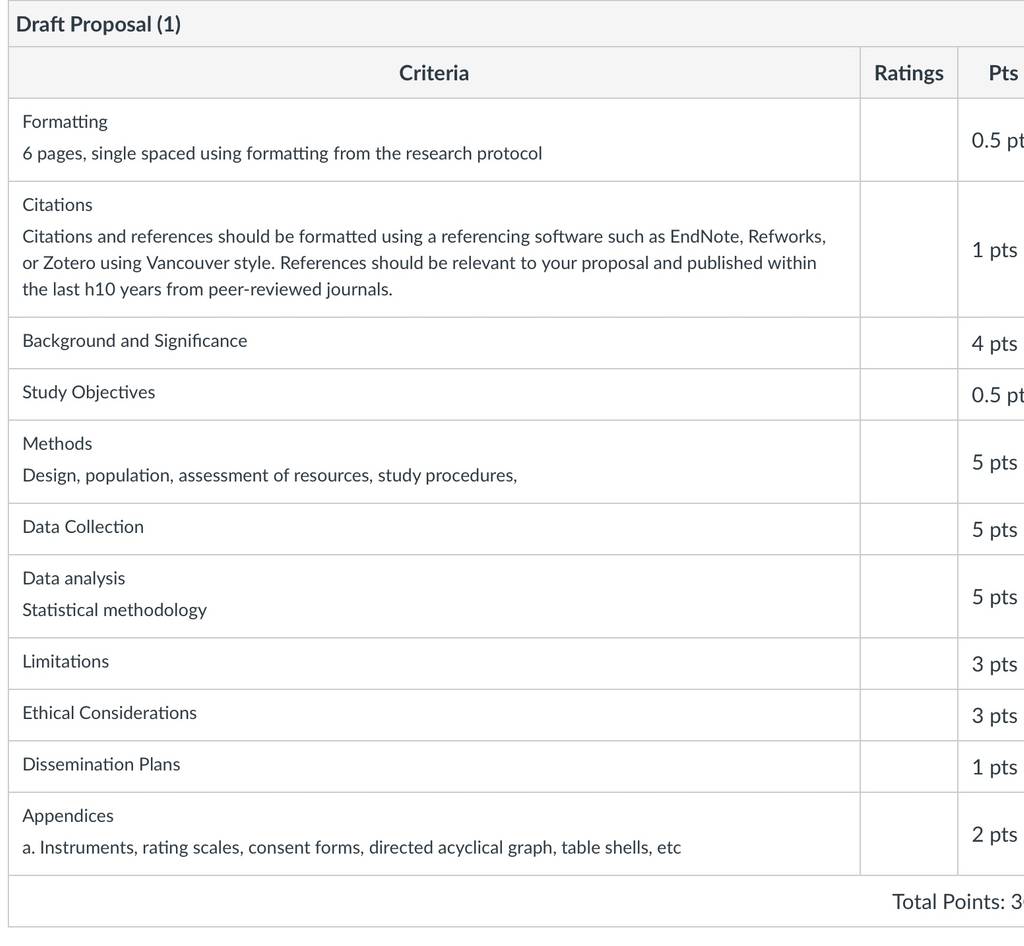Select the Total Points summary text
Screen dimensions: 1024x946
coord(957,902)
